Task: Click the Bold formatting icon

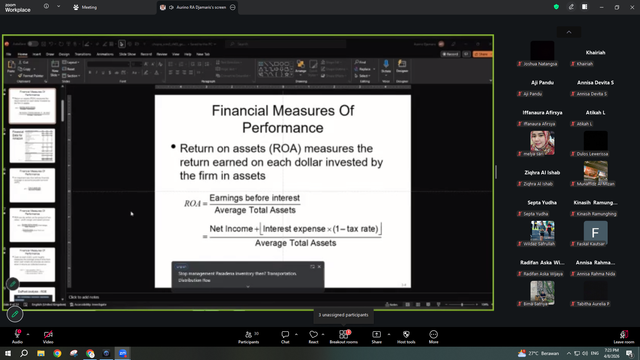Action: (90, 73)
